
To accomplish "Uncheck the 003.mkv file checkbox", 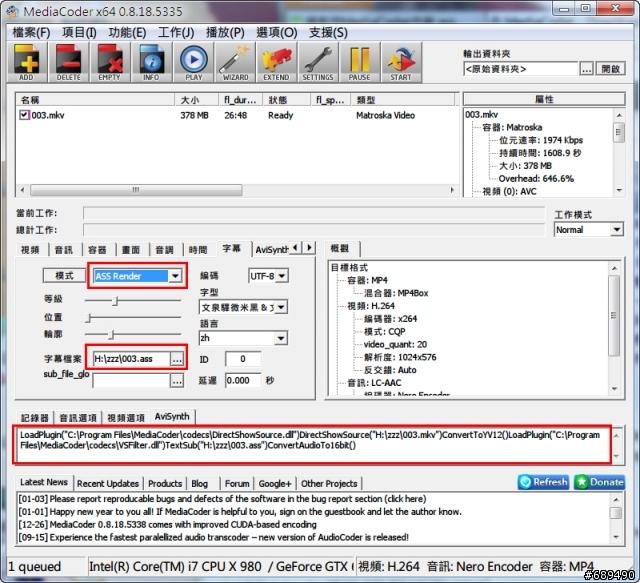I will click(x=24, y=115).
